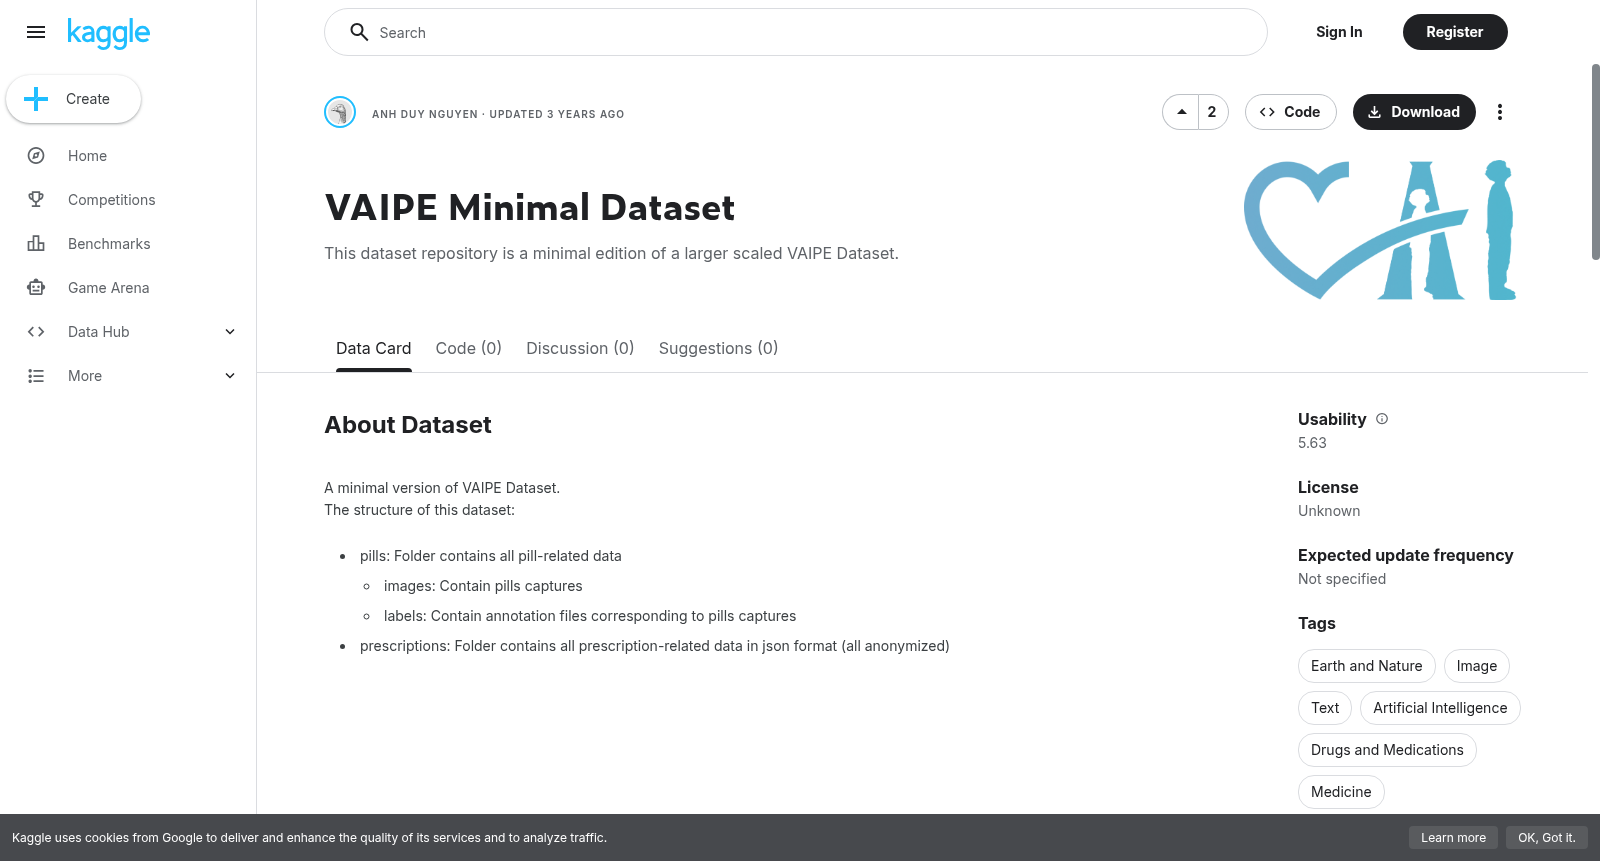Select the Medicine tag
Viewport: 1600px width, 861px height.
click(1341, 792)
